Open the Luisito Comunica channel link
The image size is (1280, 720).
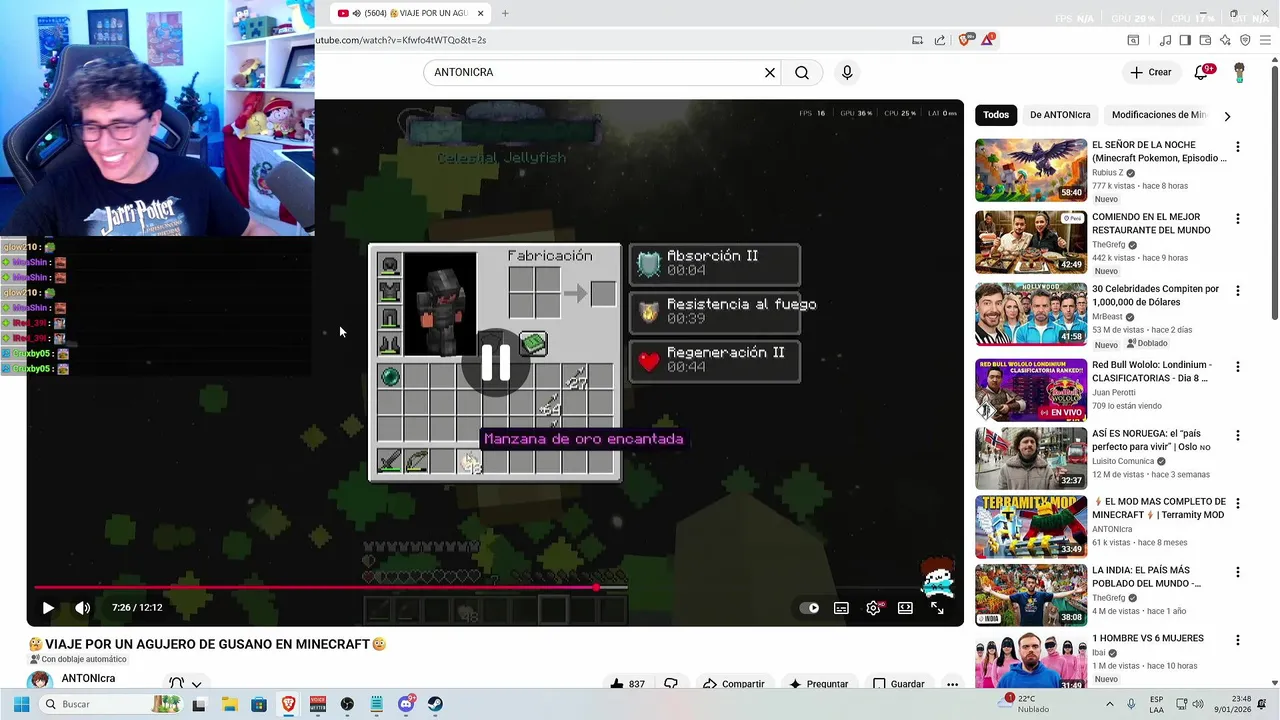pos(1123,461)
